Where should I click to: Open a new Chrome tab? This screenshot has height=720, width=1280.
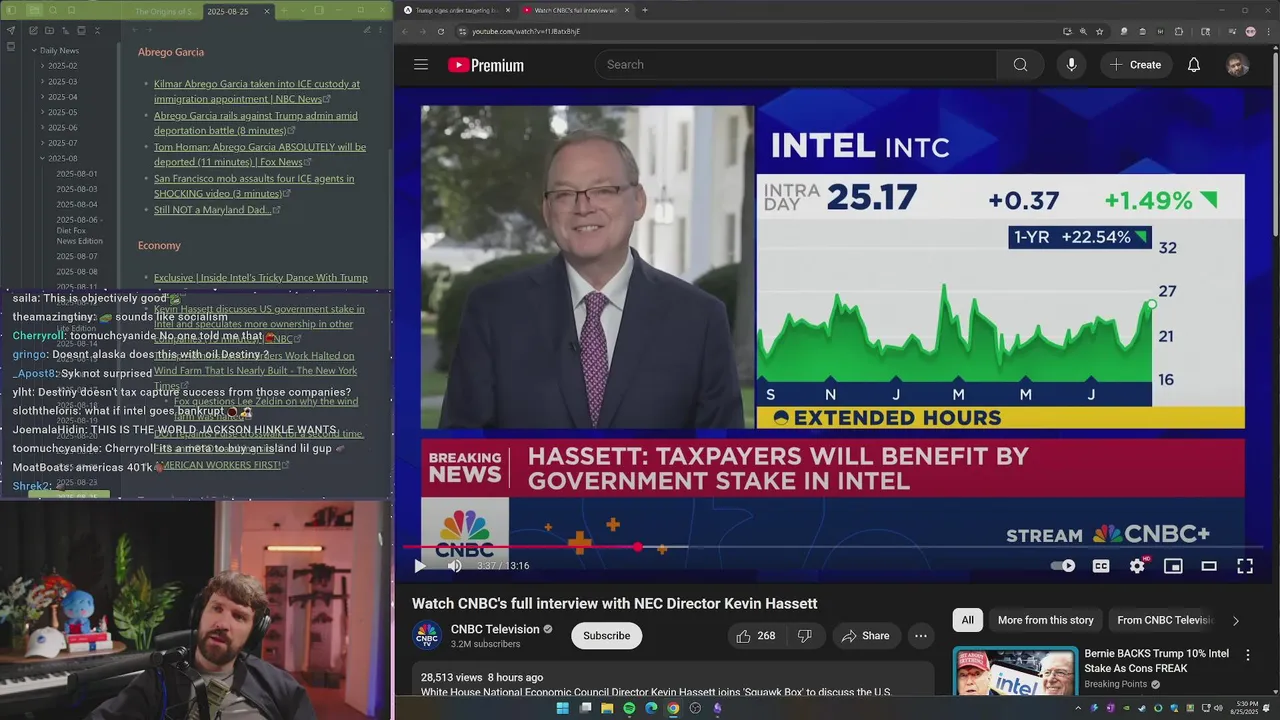point(644,10)
